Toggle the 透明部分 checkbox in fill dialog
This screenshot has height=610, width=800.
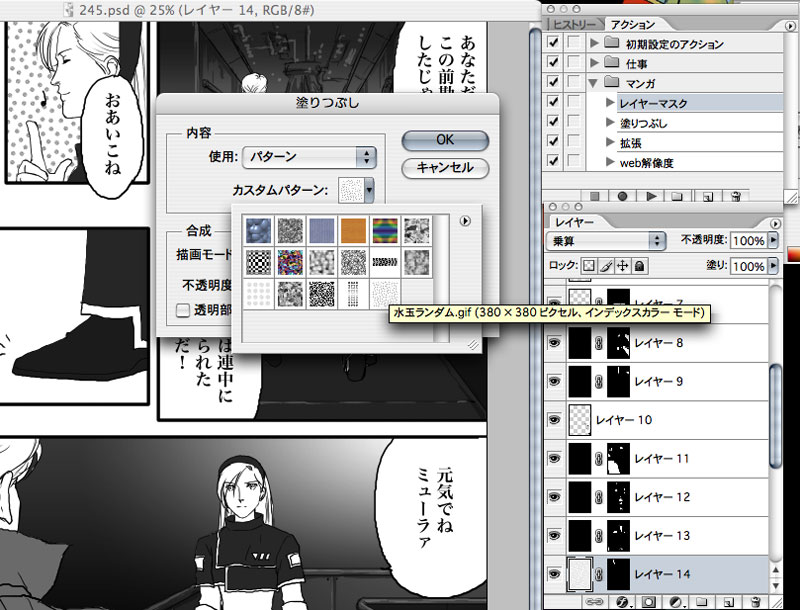click(182, 310)
